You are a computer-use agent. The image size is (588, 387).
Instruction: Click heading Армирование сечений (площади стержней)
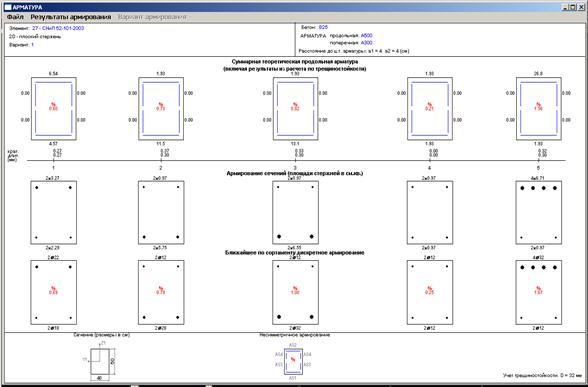[x=295, y=173]
